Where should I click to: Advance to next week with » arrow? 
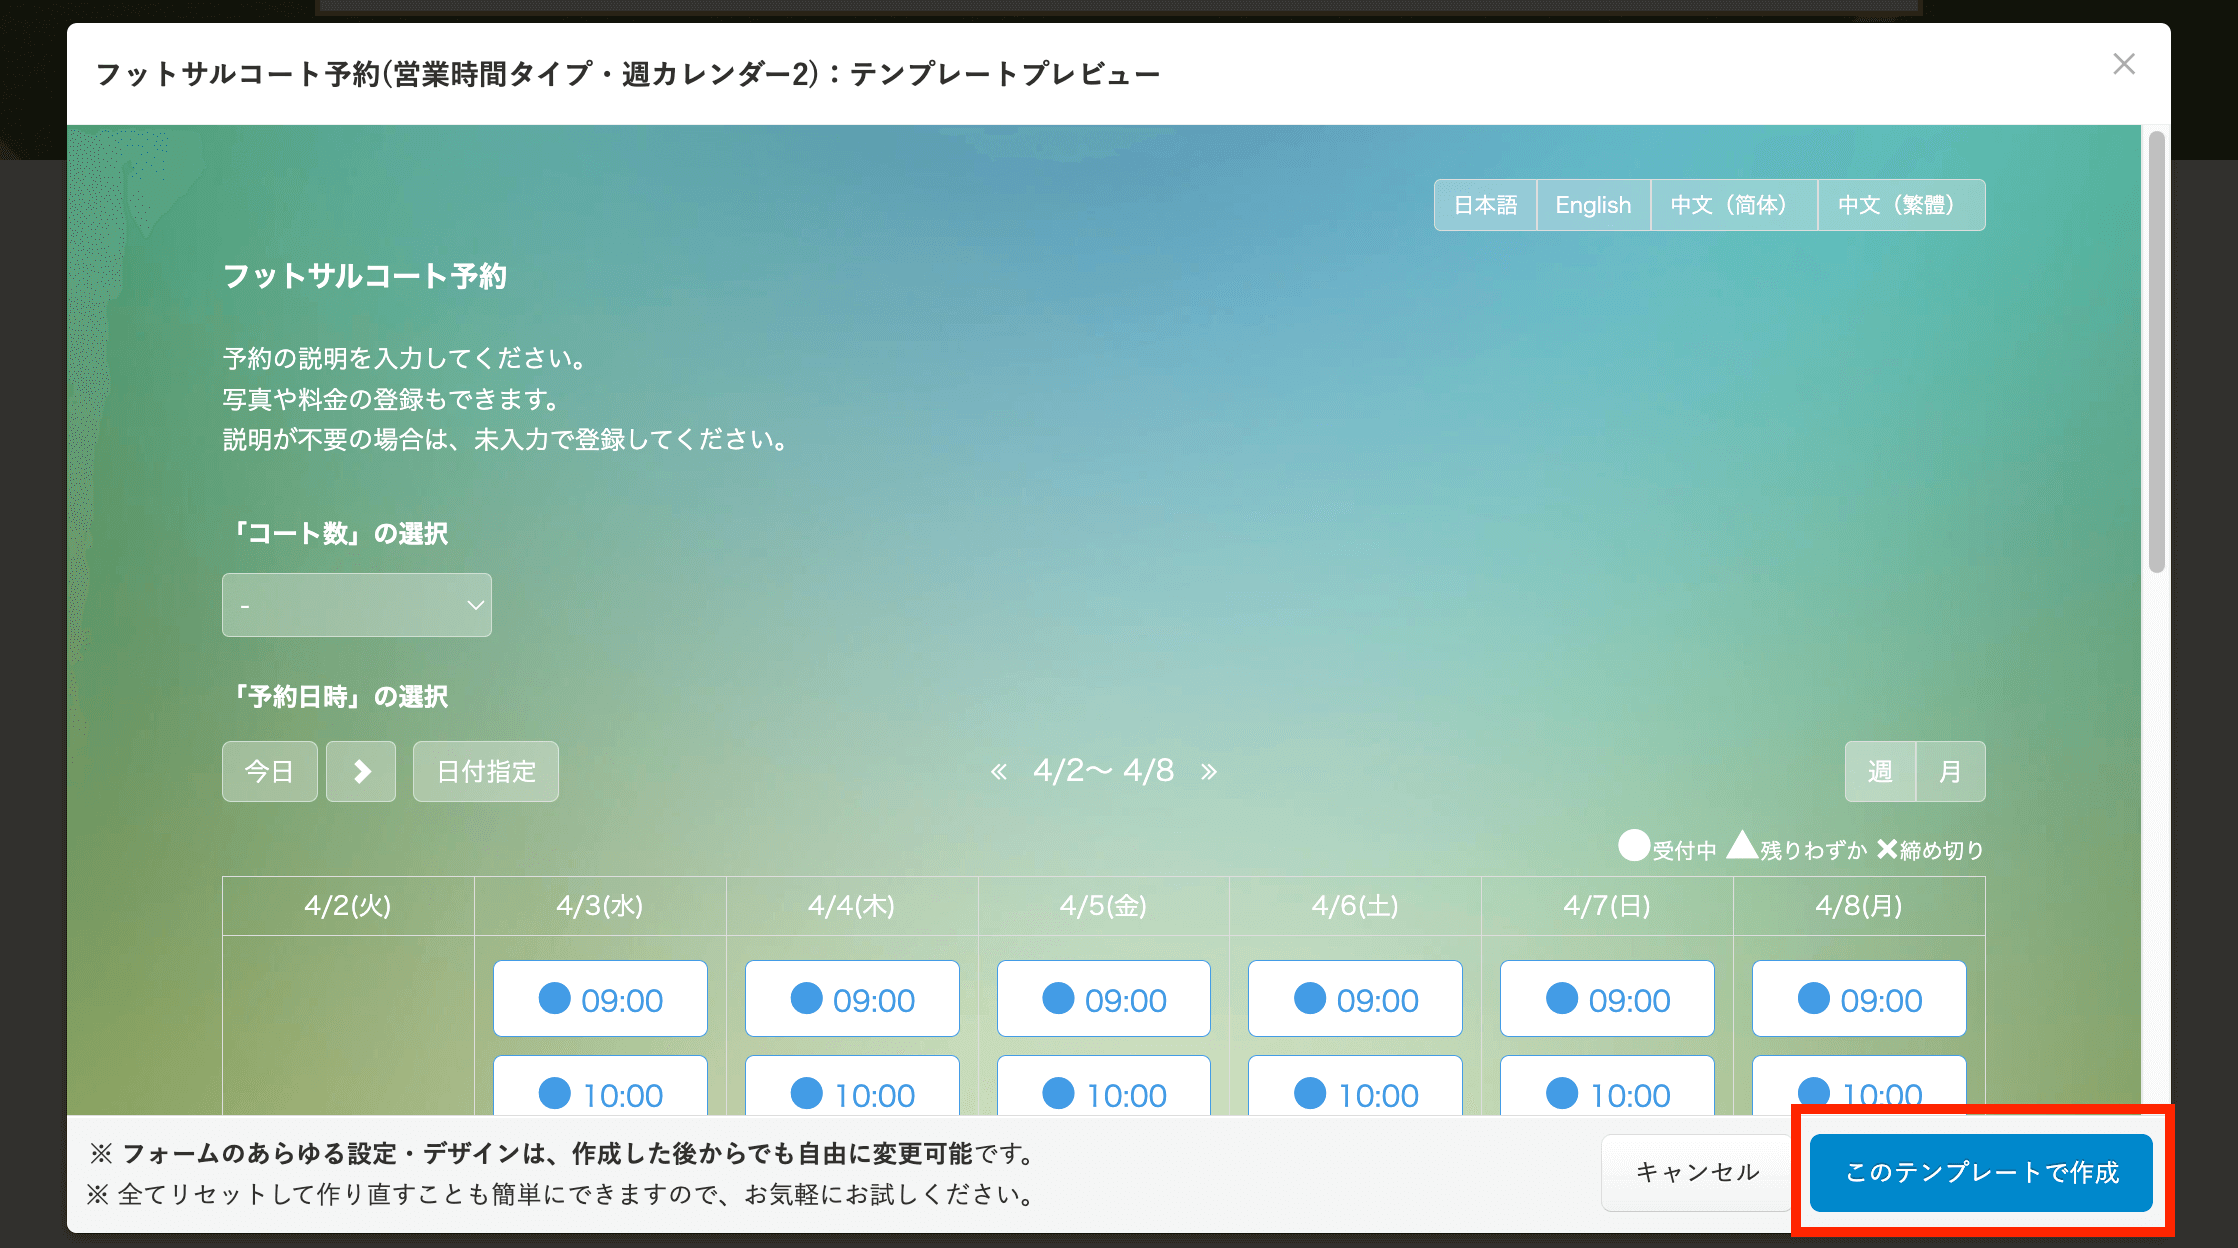coord(1209,771)
